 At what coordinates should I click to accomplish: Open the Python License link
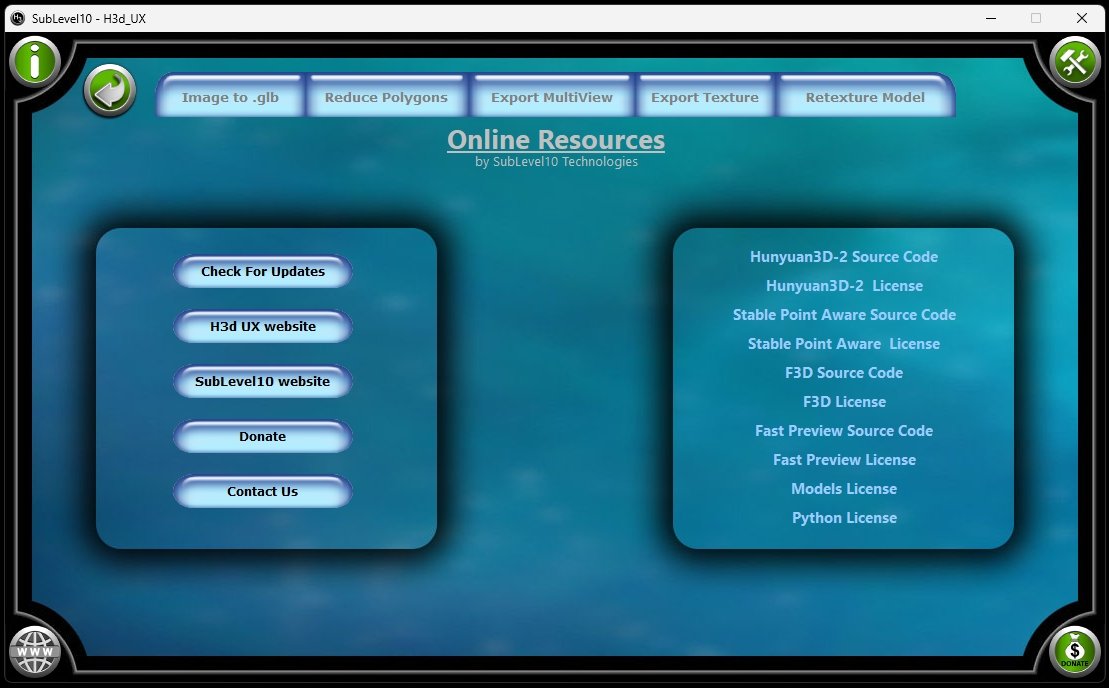coord(844,518)
